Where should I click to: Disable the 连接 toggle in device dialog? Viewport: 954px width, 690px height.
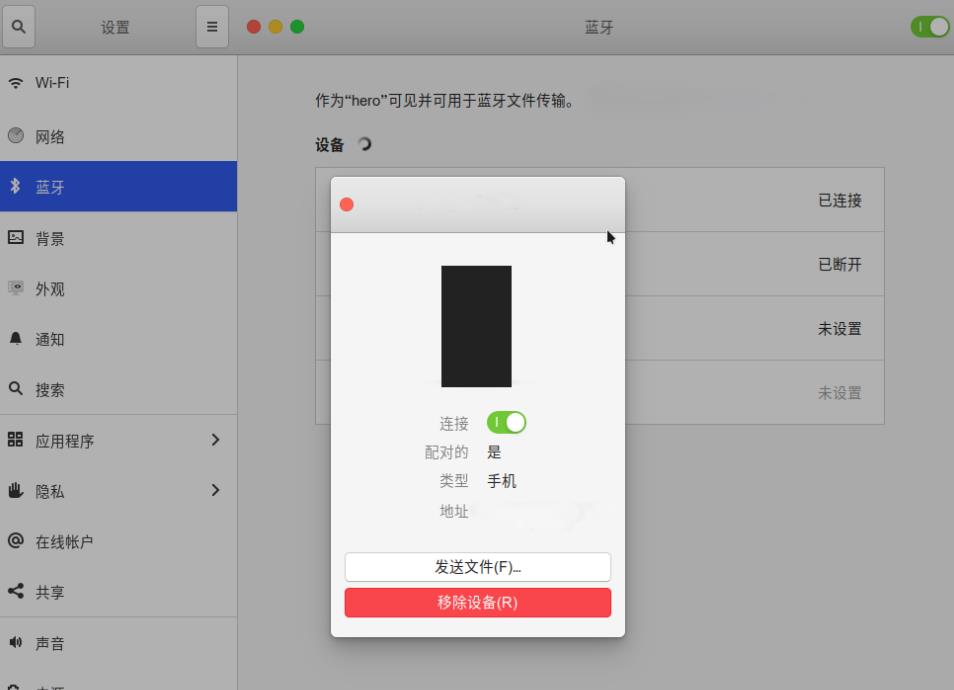point(509,423)
